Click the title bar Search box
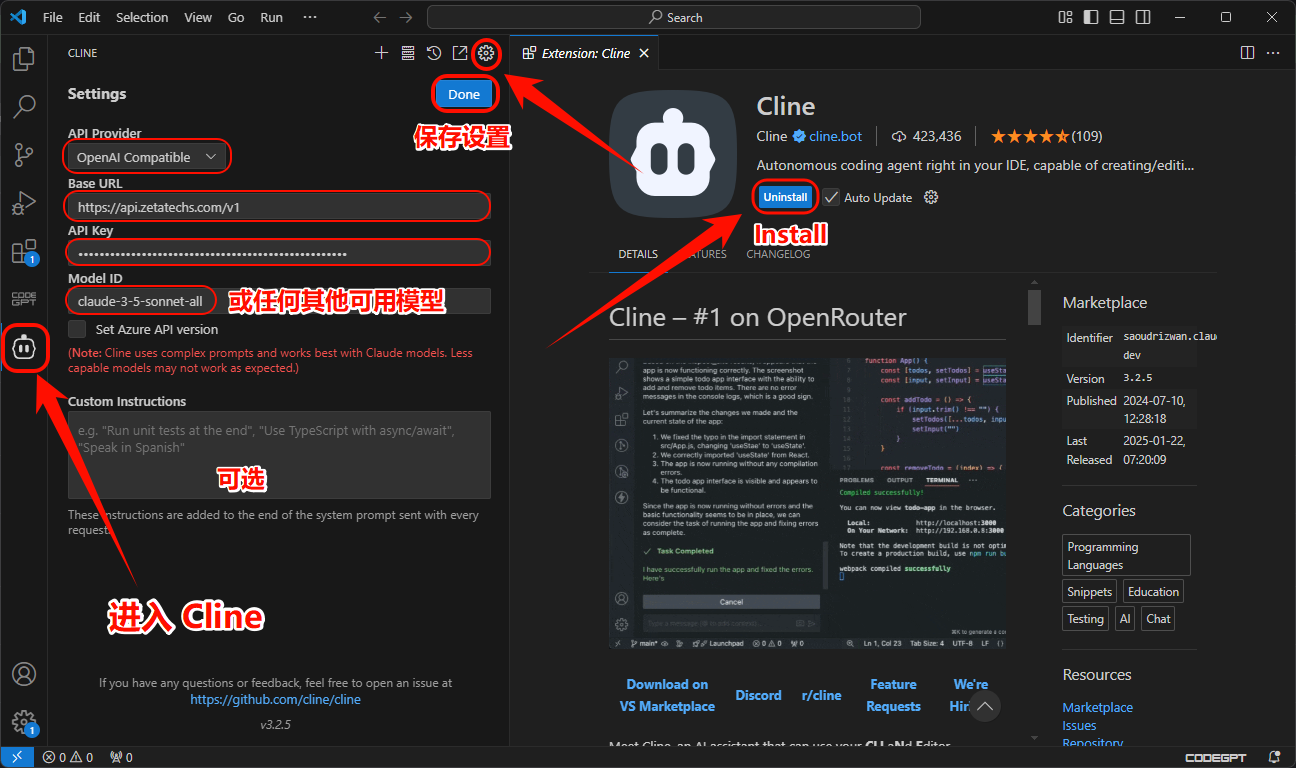The image size is (1296, 768). 674,17
